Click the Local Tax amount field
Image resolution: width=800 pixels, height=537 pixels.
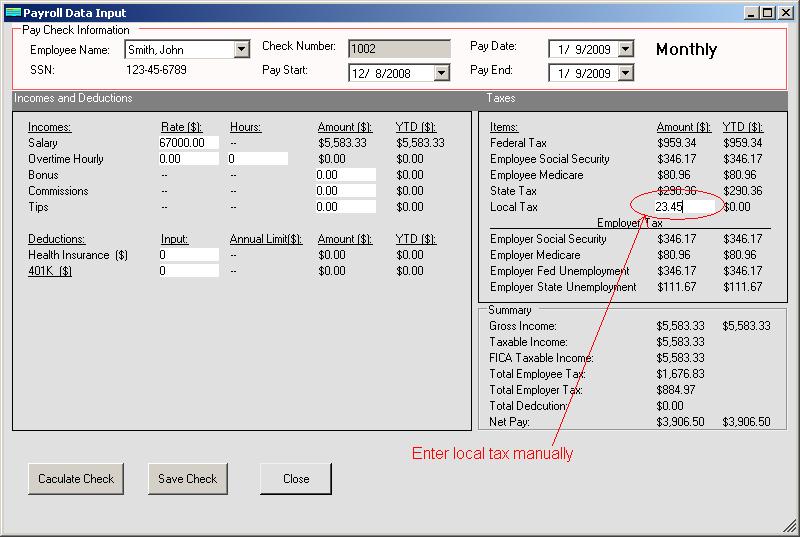point(685,207)
